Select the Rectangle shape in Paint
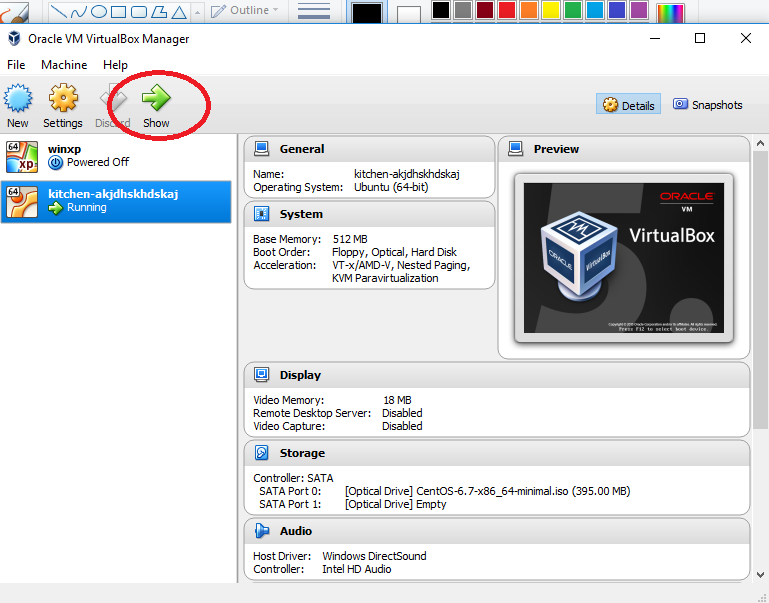Viewport: 769px width, 603px height. click(118, 12)
